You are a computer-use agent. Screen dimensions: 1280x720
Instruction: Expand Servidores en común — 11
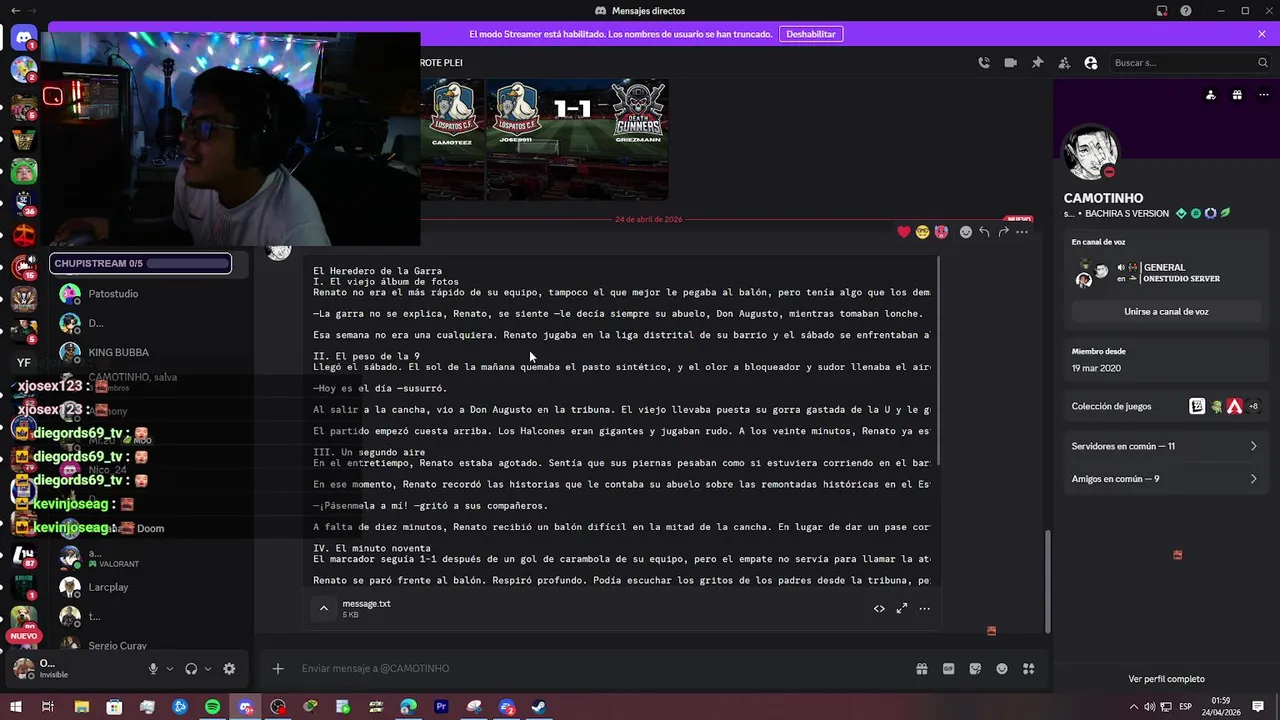pyautogui.click(x=1165, y=446)
